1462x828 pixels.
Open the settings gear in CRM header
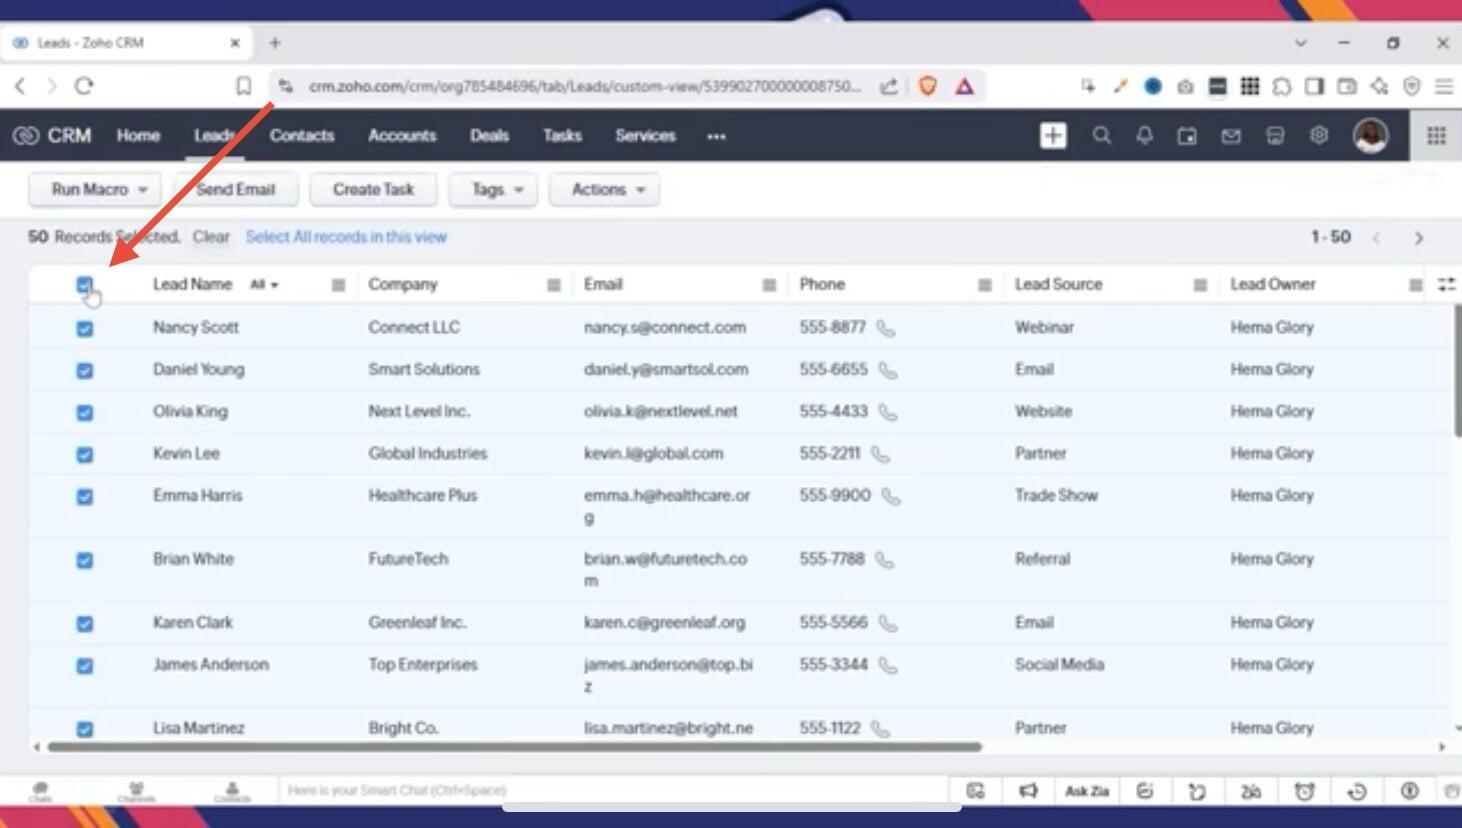click(1319, 135)
